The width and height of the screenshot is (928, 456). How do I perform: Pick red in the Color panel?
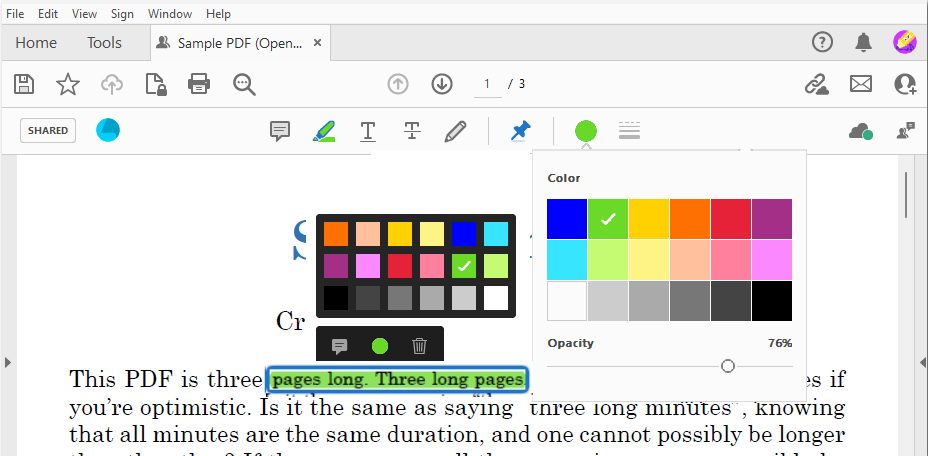[731, 219]
